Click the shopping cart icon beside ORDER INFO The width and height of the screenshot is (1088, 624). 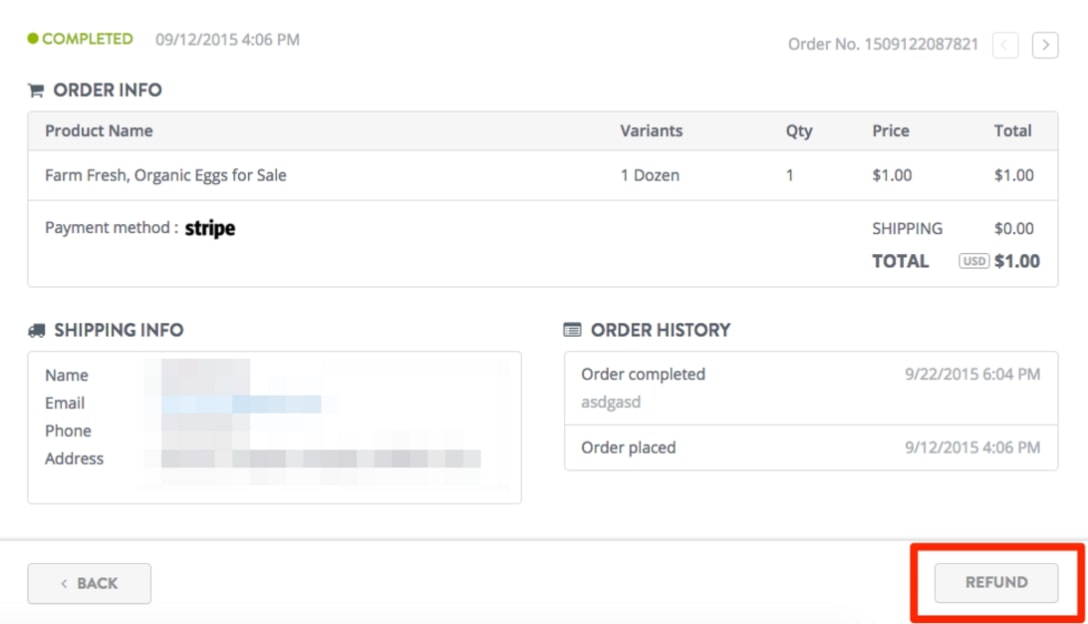[37, 90]
